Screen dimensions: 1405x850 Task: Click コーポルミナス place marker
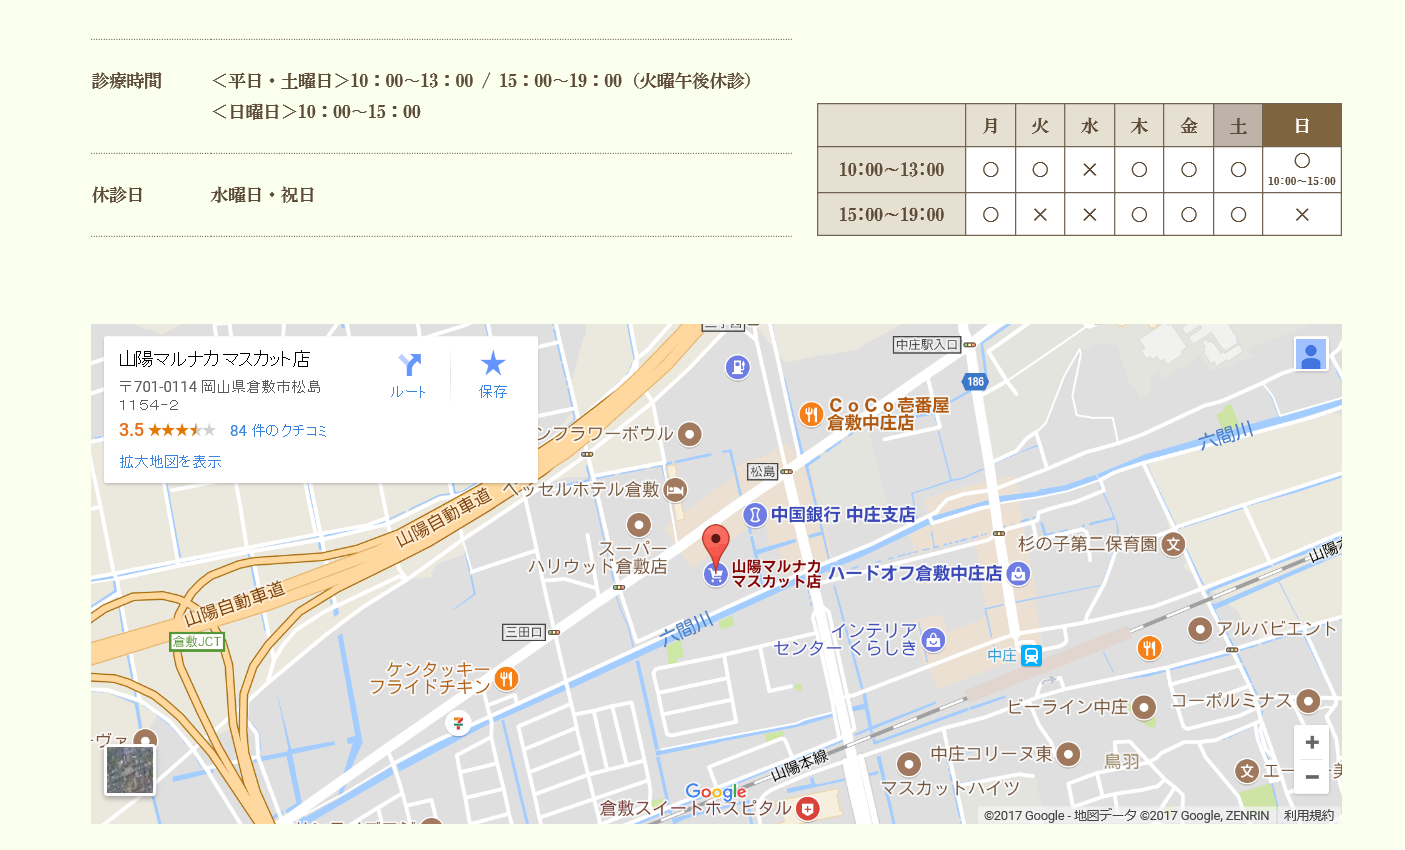click(1308, 701)
